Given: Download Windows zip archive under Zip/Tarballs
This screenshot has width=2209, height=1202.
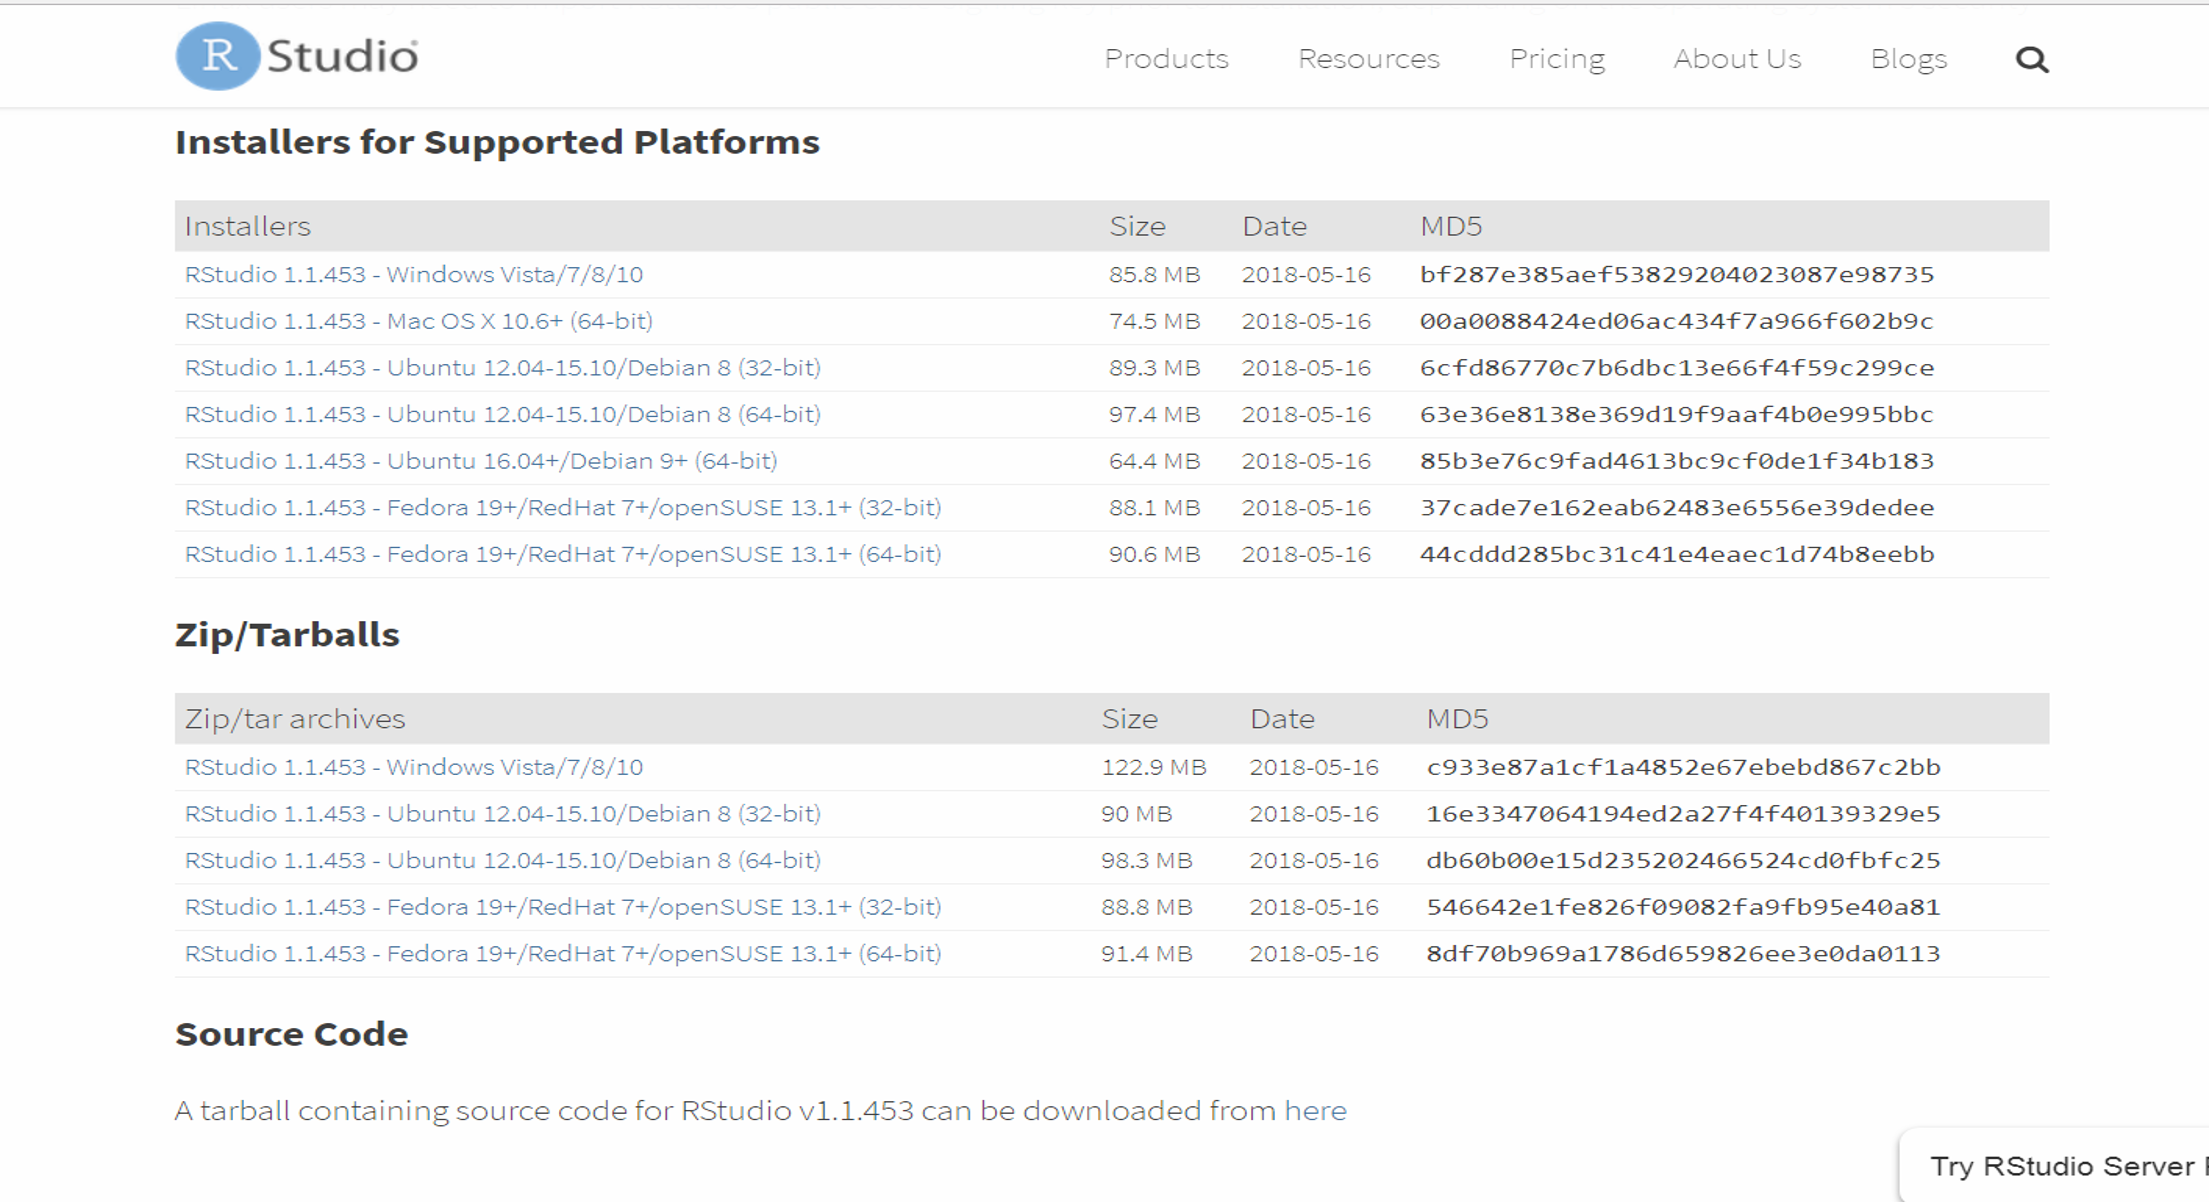Looking at the screenshot, I should [x=413, y=767].
